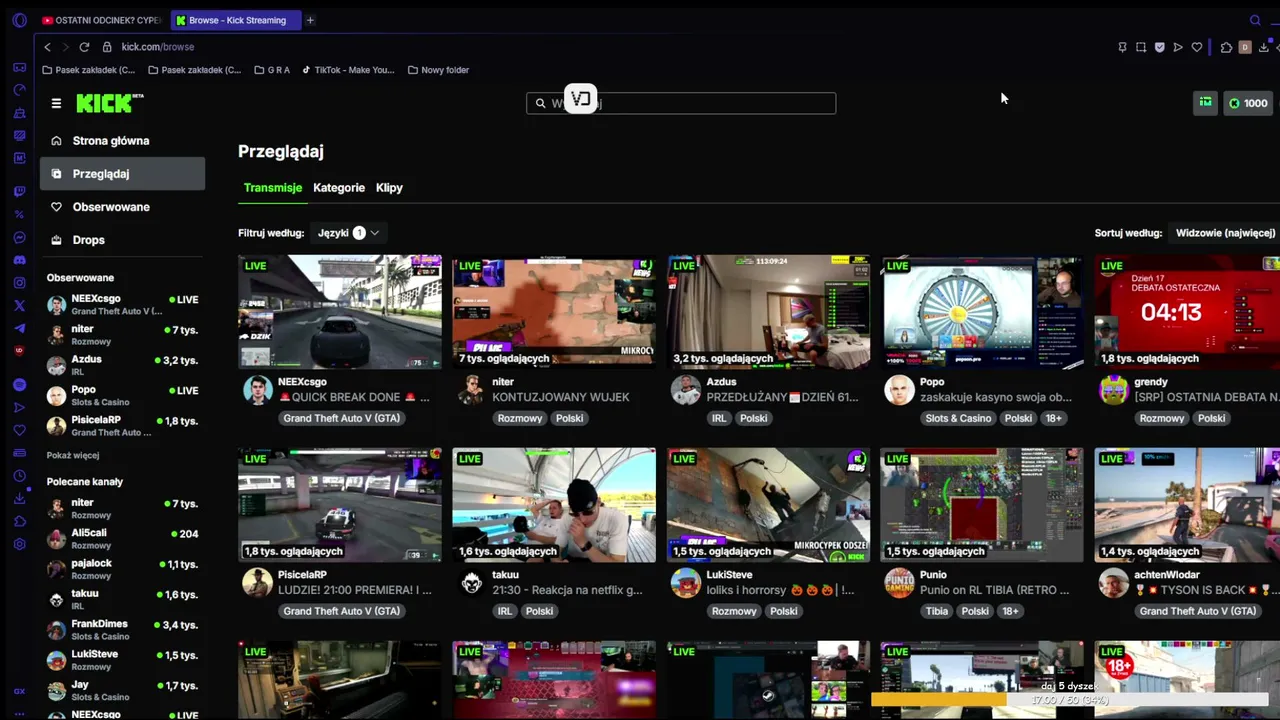Search tabs with the magnifier icon
The width and height of the screenshot is (1280, 720).
pyautogui.click(x=1255, y=20)
